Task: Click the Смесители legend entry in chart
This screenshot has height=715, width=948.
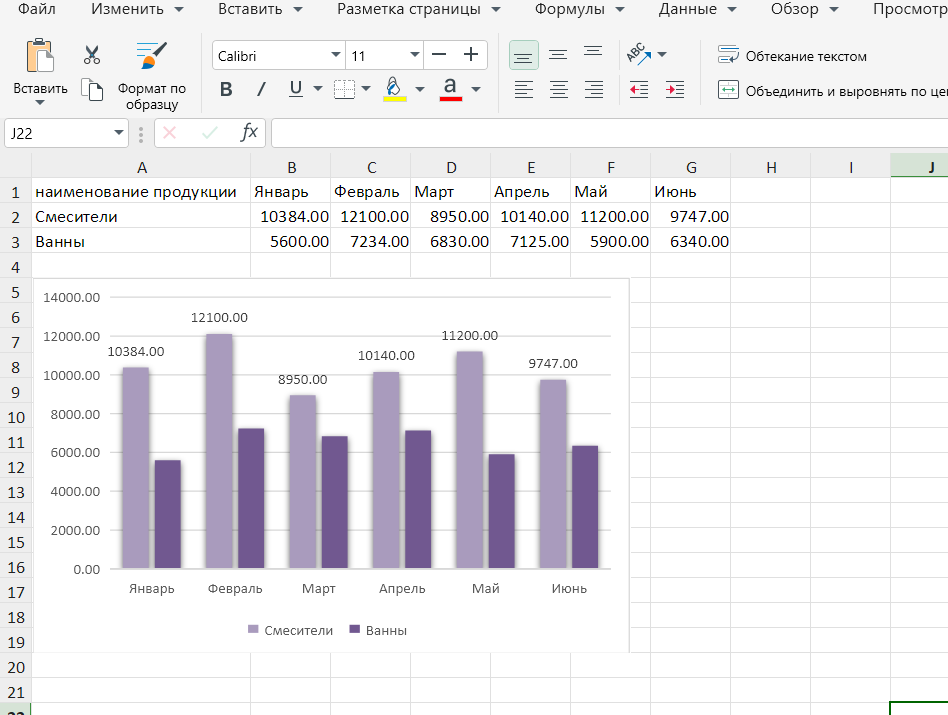Action: click(x=290, y=630)
